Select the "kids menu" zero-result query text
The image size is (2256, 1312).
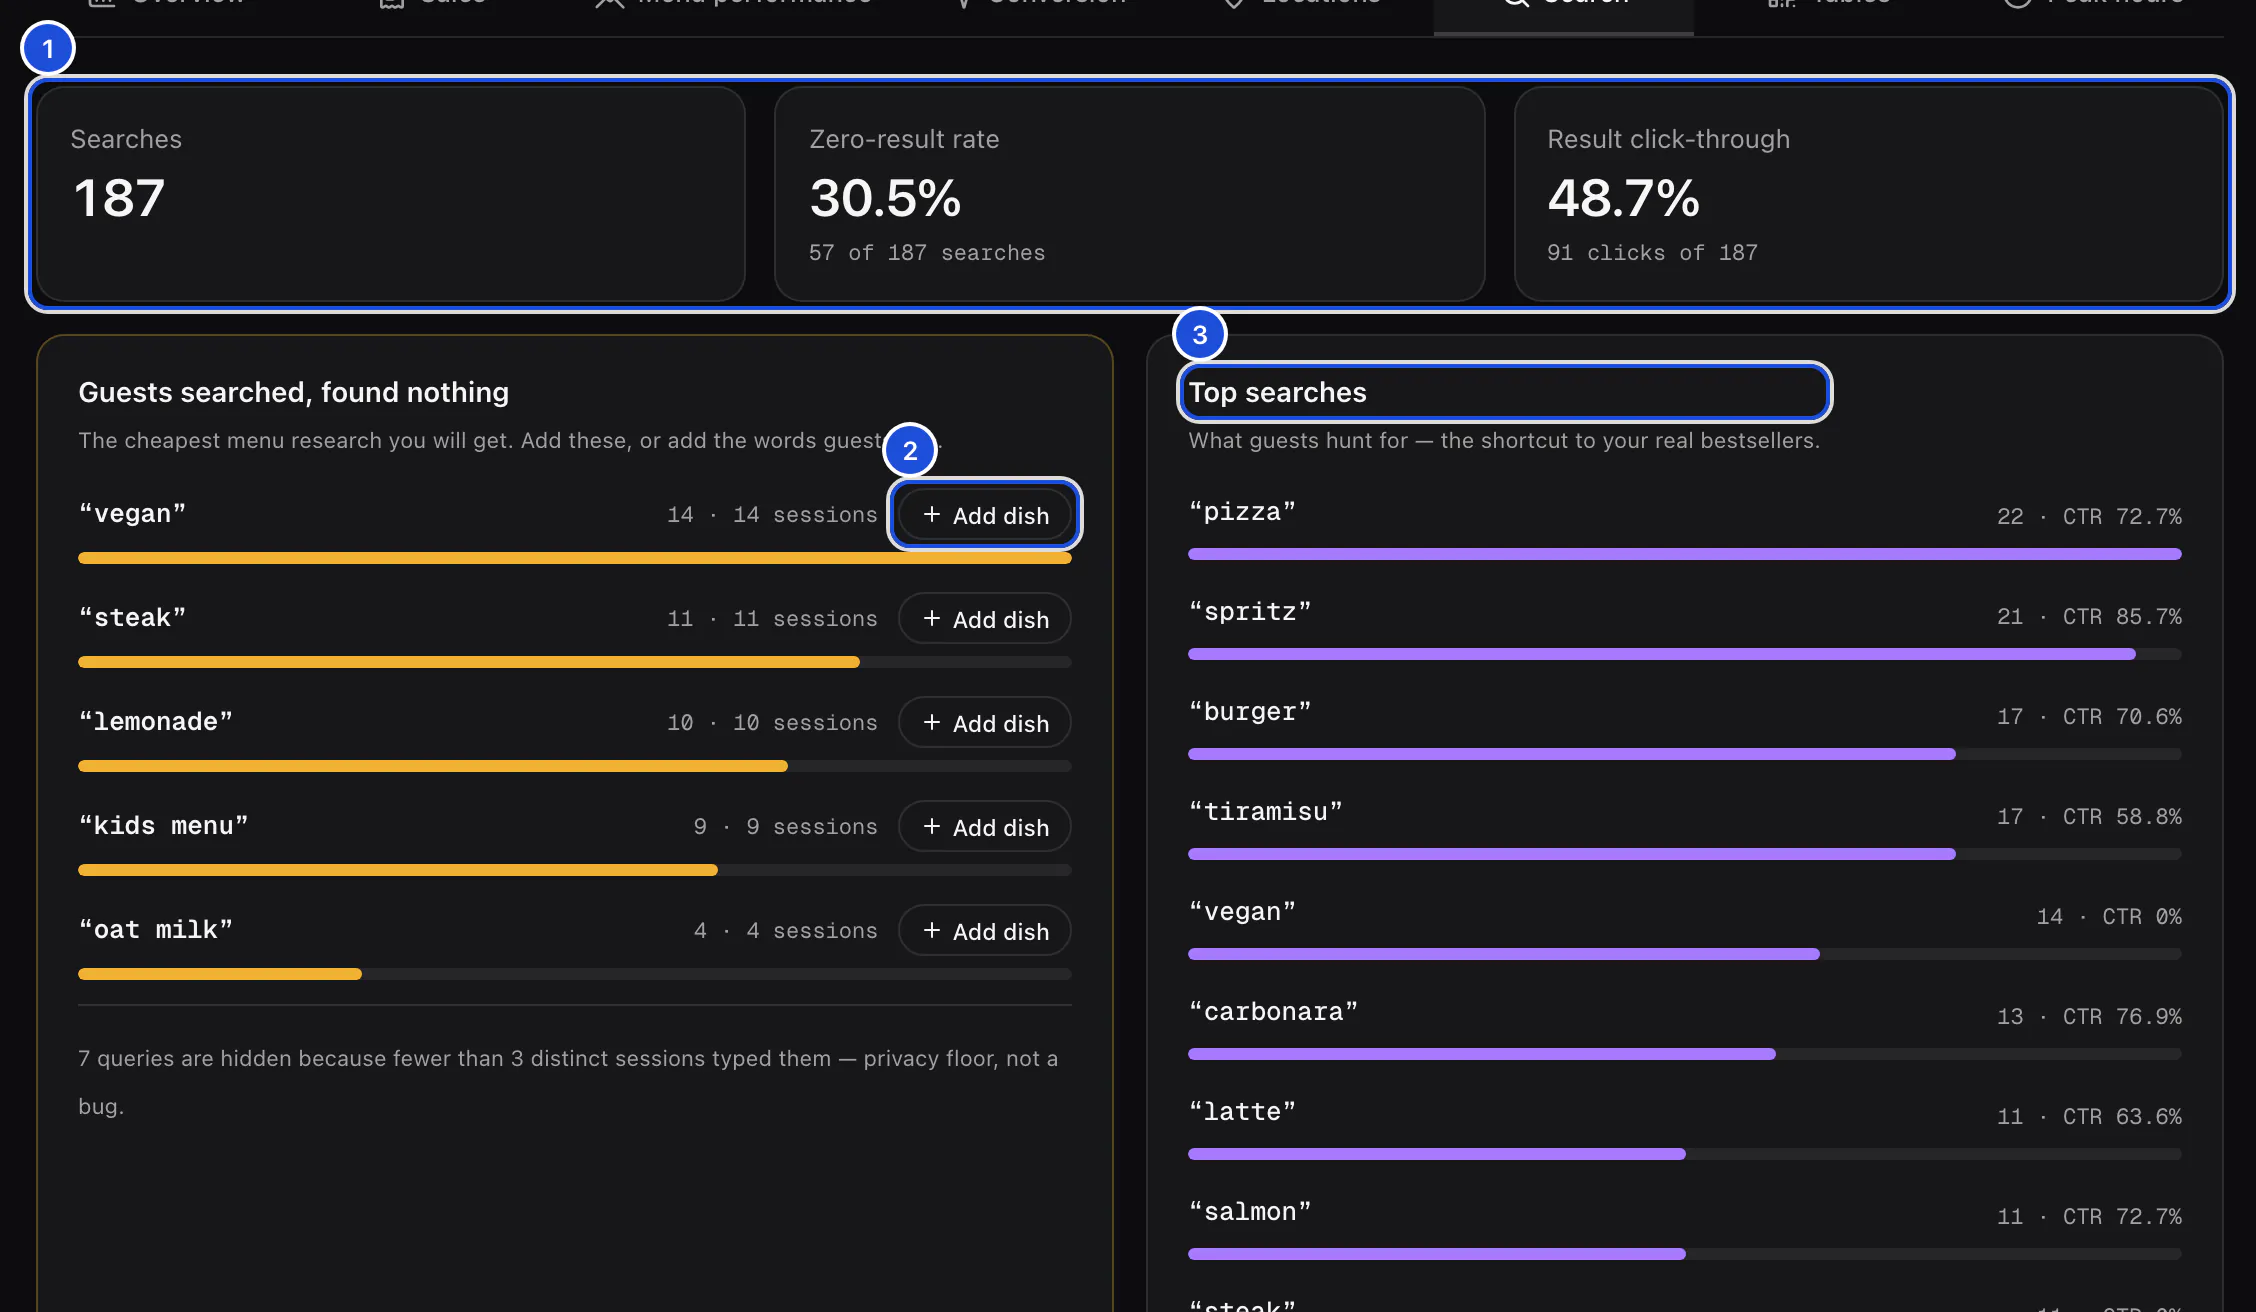point(163,826)
